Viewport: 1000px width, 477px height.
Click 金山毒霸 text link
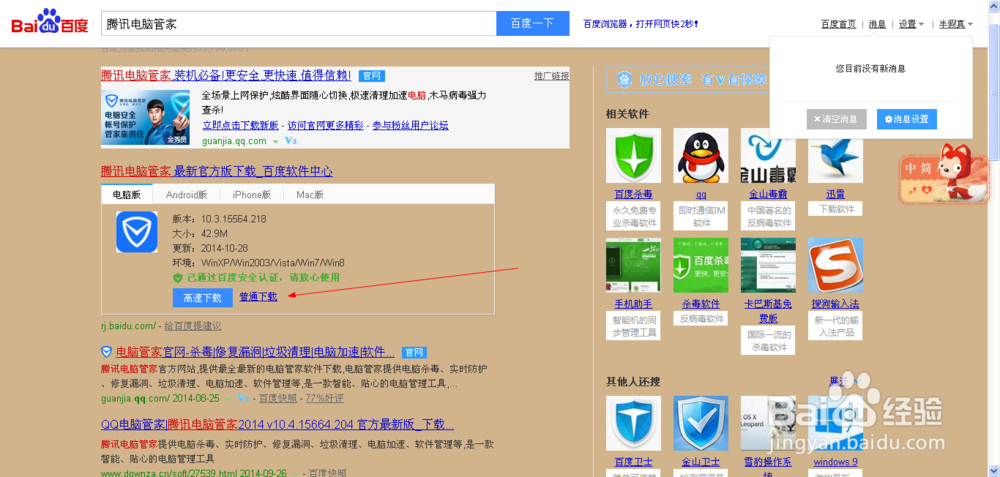(x=768, y=194)
